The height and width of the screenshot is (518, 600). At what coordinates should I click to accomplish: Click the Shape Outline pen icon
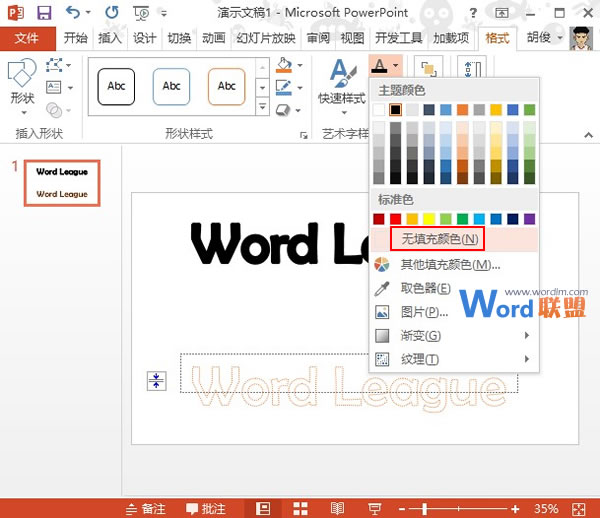[284, 88]
